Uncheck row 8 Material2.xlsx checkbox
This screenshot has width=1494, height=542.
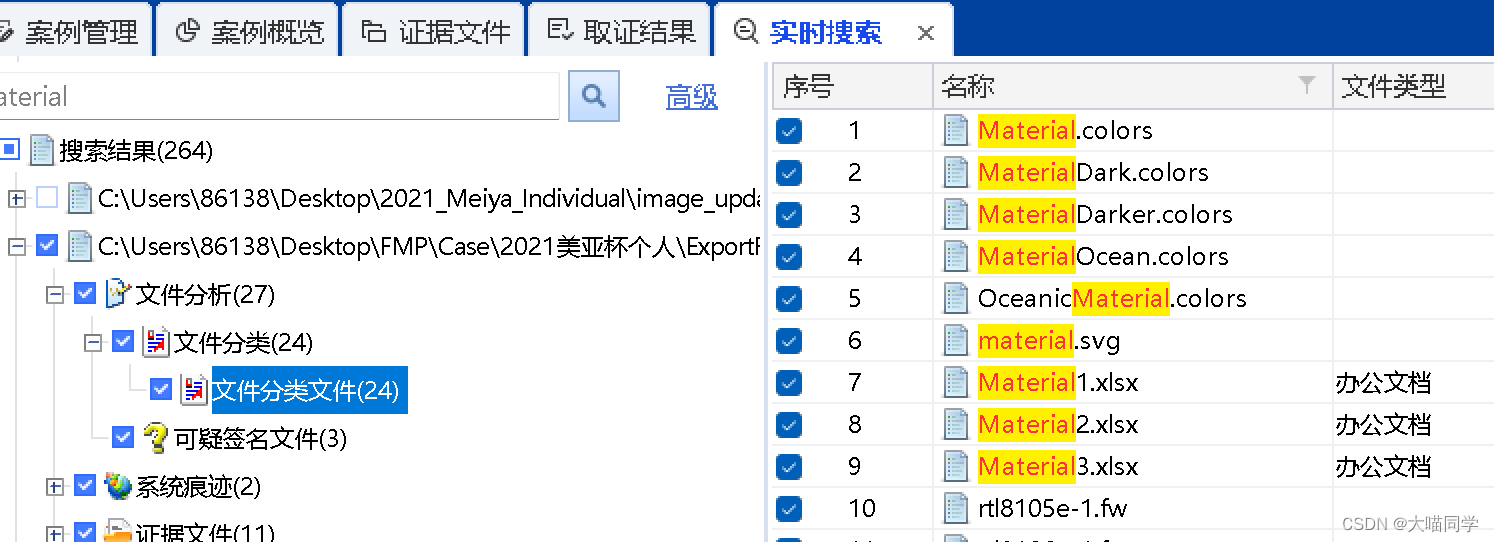click(790, 424)
